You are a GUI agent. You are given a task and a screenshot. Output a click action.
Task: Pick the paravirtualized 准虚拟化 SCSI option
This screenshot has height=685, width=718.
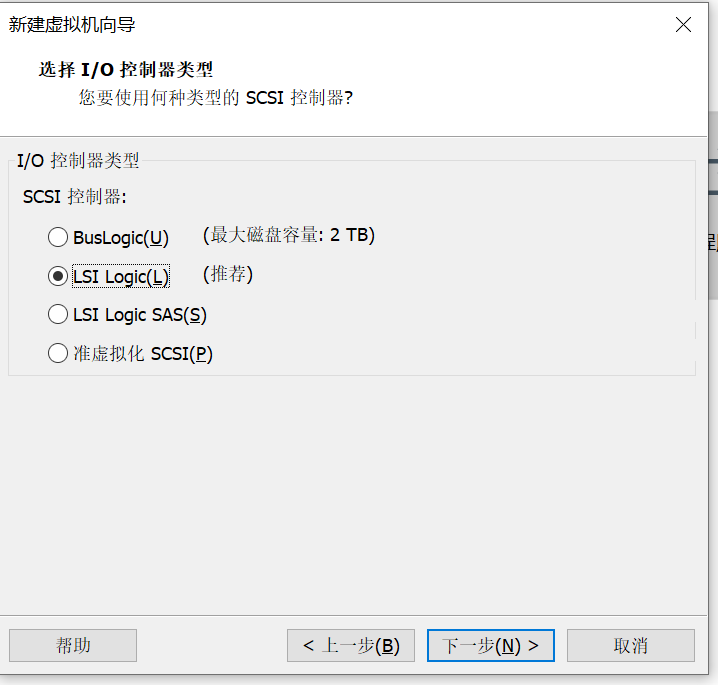[x=58, y=353]
